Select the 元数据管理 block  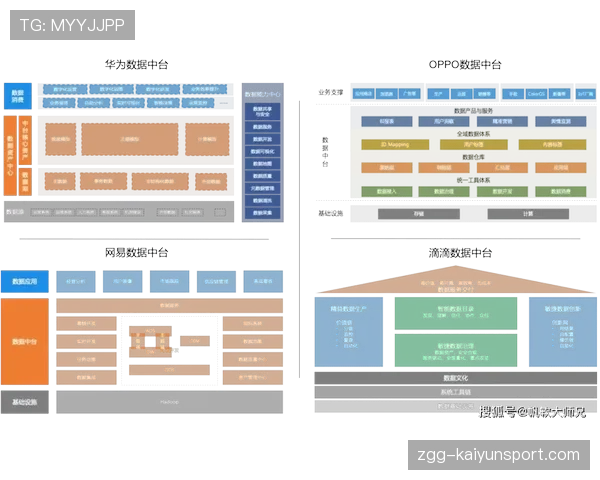click(262, 188)
